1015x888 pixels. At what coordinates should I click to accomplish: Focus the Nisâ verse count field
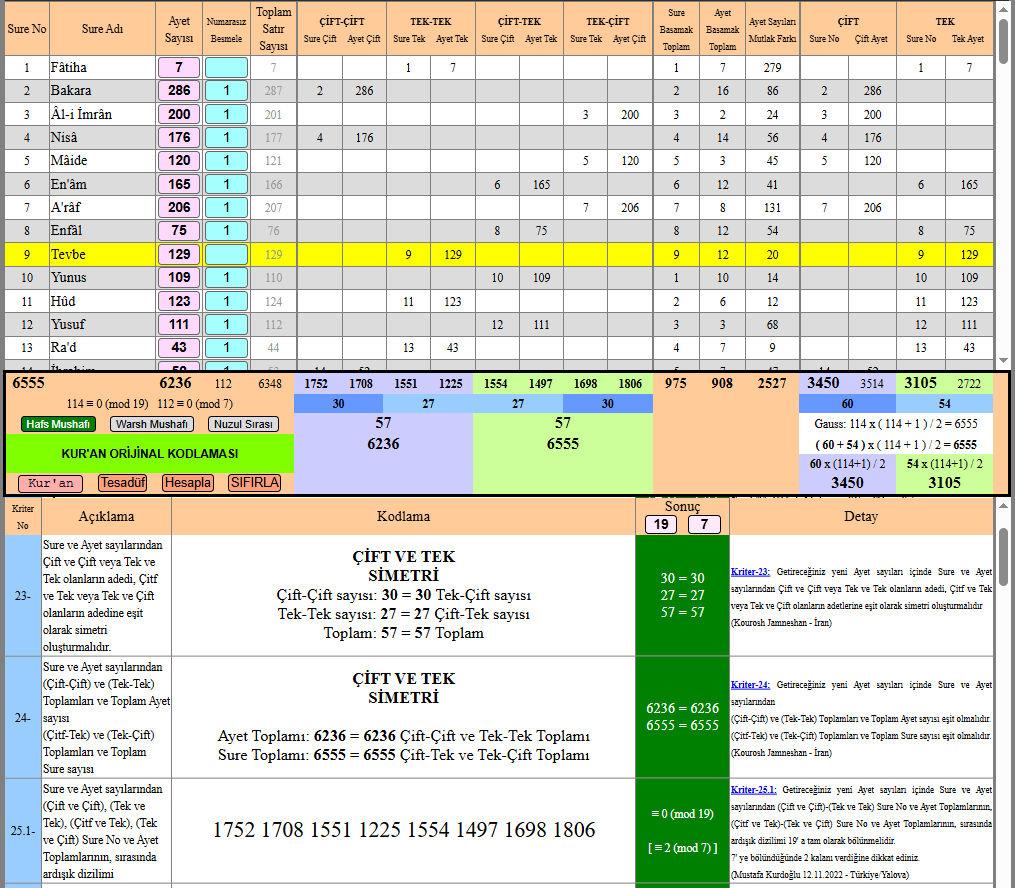point(179,137)
